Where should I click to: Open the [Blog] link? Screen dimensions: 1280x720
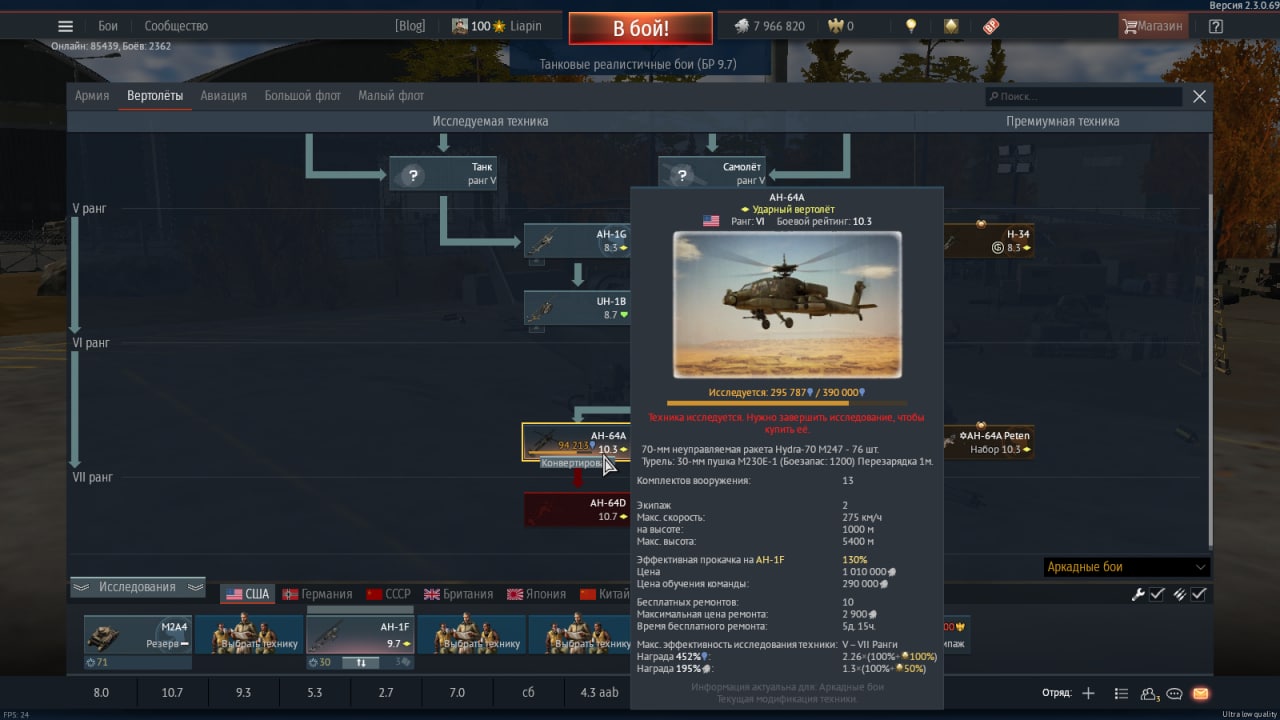410,26
